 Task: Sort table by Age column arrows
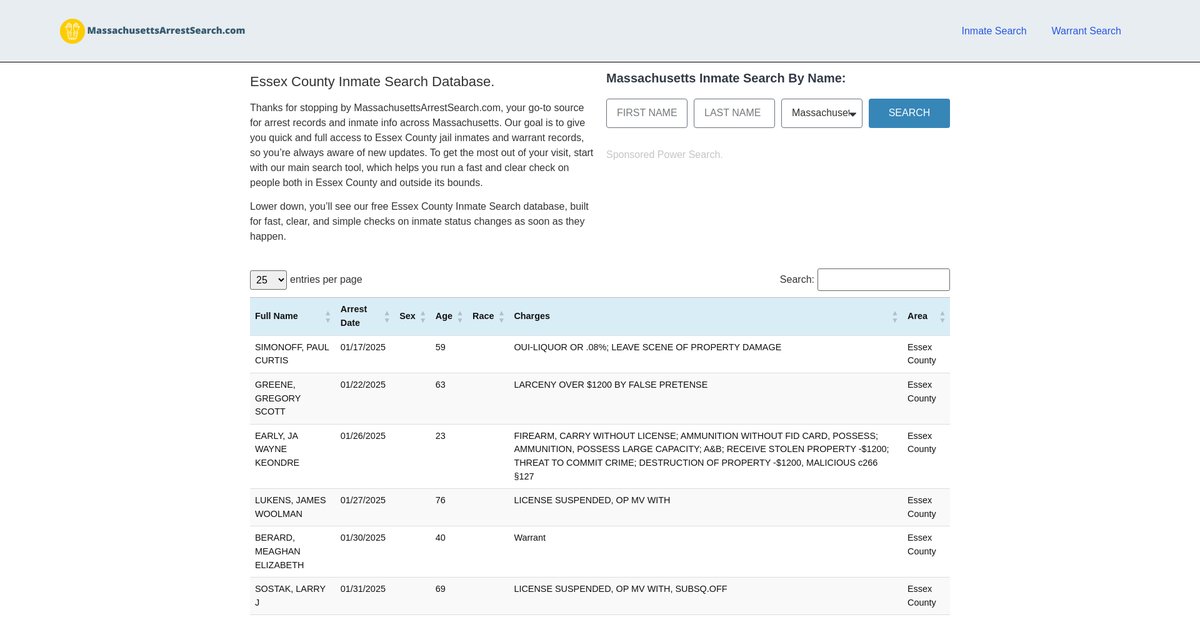460,316
